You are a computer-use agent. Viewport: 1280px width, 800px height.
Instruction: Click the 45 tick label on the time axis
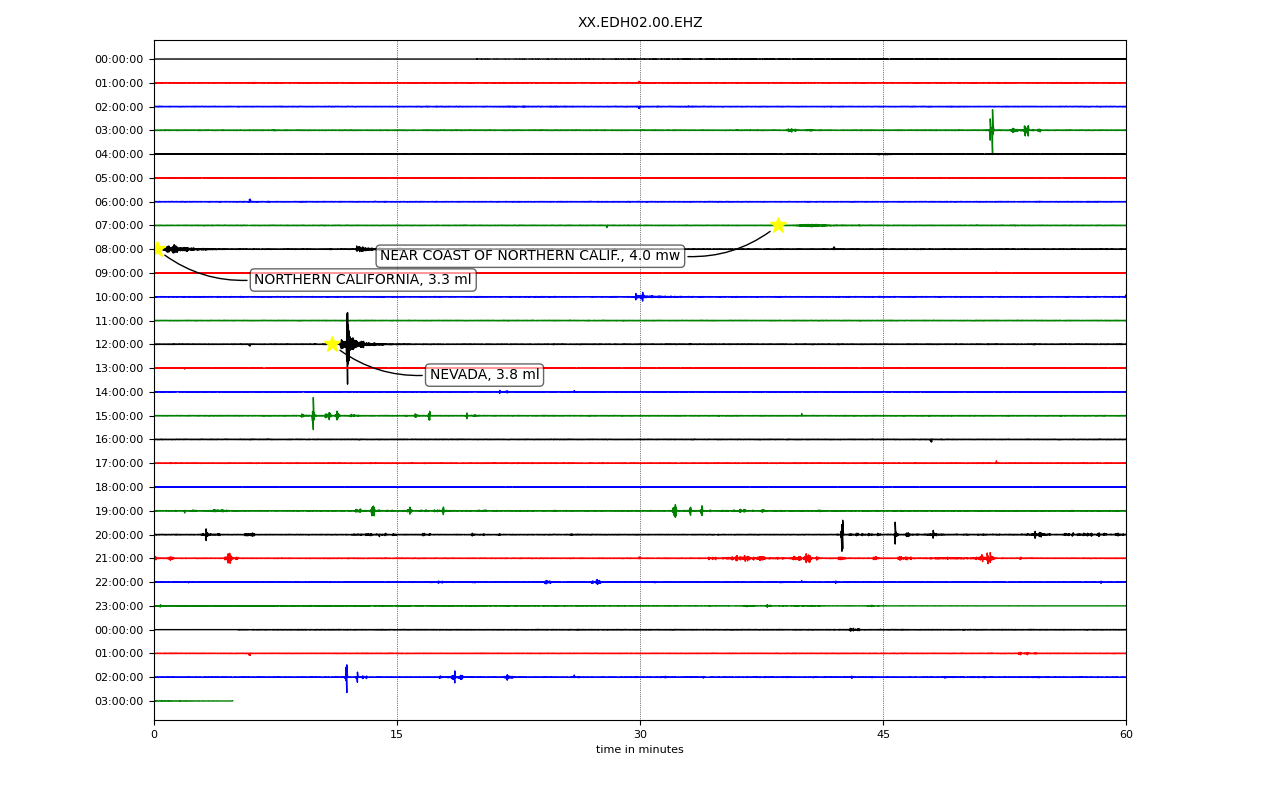tap(883, 735)
